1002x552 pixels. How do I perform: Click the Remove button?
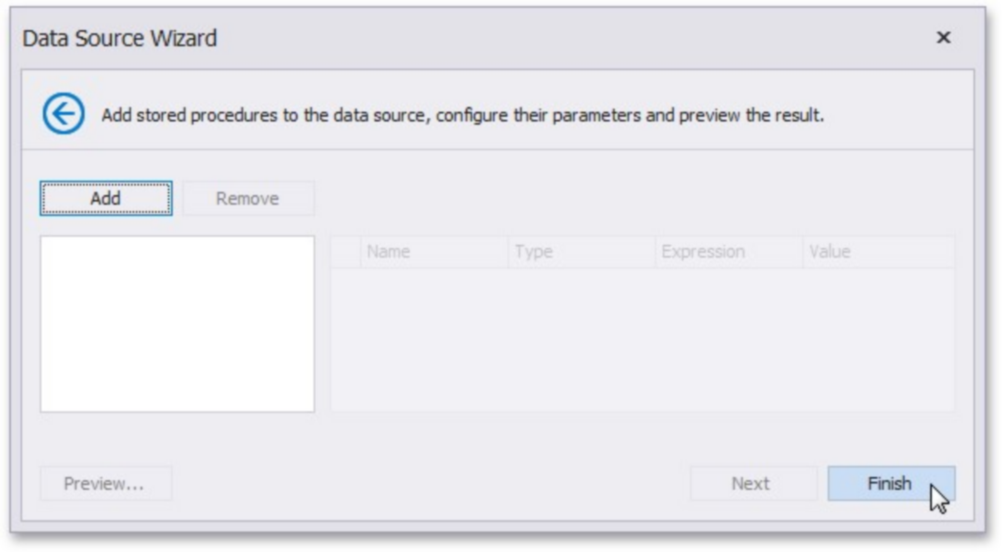248,198
